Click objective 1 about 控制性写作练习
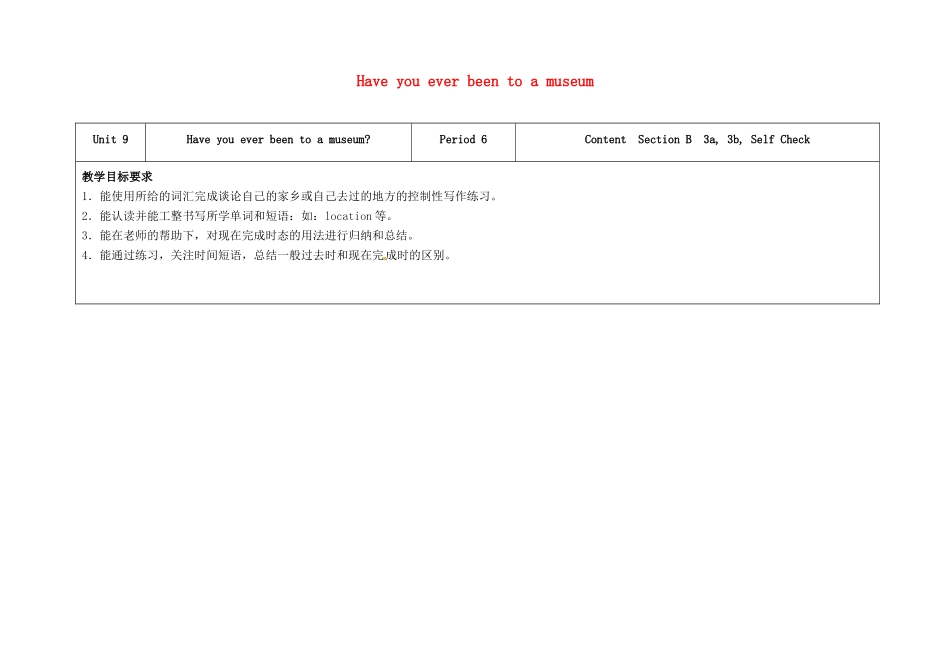This screenshot has width=950, height=672. [x=290, y=196]
